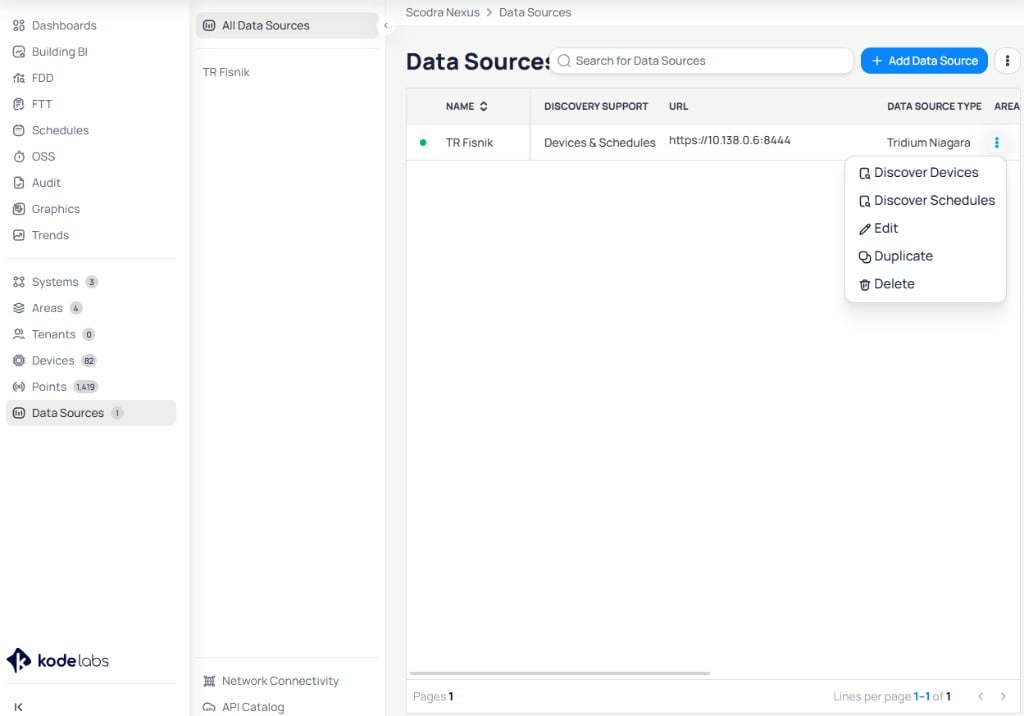
Task: Click page number 1 in pagination
Action: click(451, 696)
